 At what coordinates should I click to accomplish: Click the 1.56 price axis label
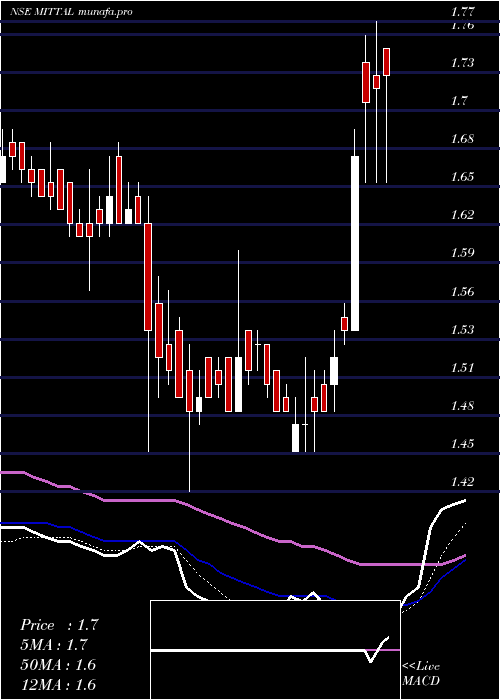point(462,292)
